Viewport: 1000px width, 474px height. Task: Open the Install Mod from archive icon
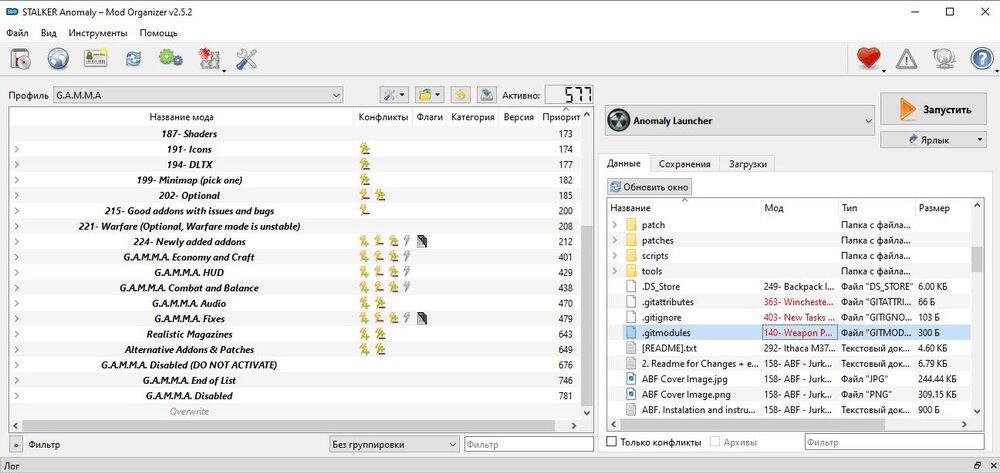tap(21, 59)
